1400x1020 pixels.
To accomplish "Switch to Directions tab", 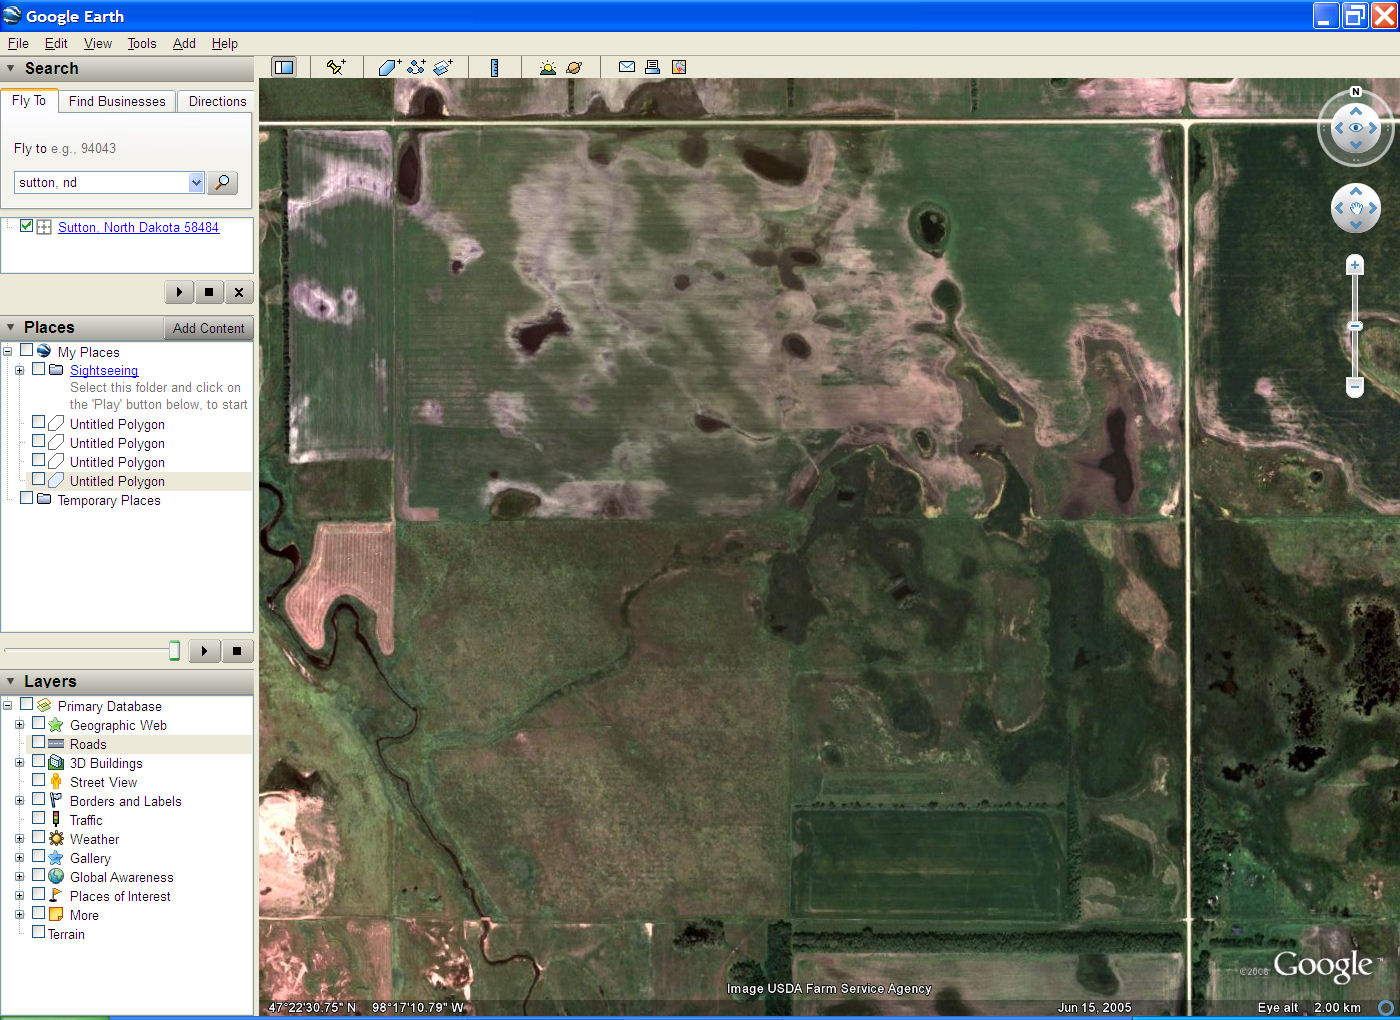I will pyautogui.click(x=217, y=101).
